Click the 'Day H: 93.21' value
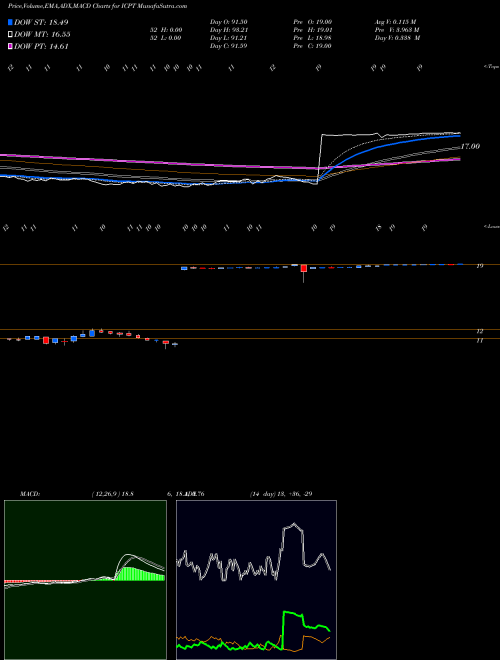This screenshot has height=660, width=500. coord(229,30)
